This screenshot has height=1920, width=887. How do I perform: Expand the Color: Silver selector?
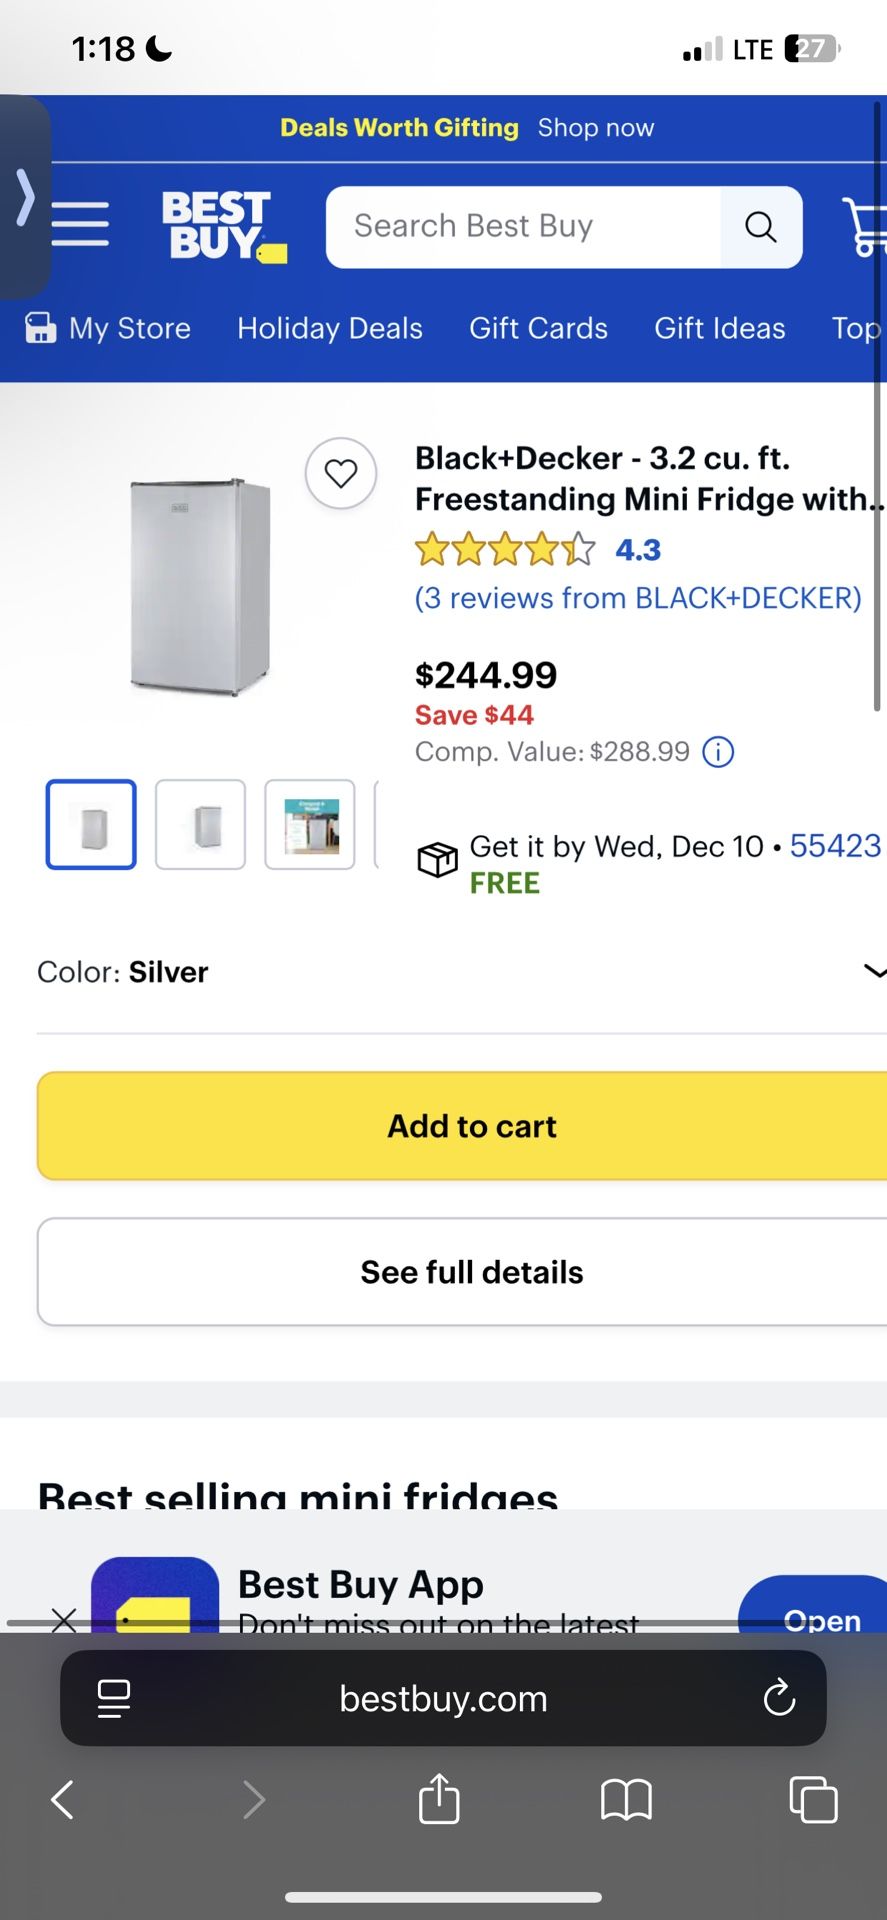pyautogui.click(x=873, y=971)
